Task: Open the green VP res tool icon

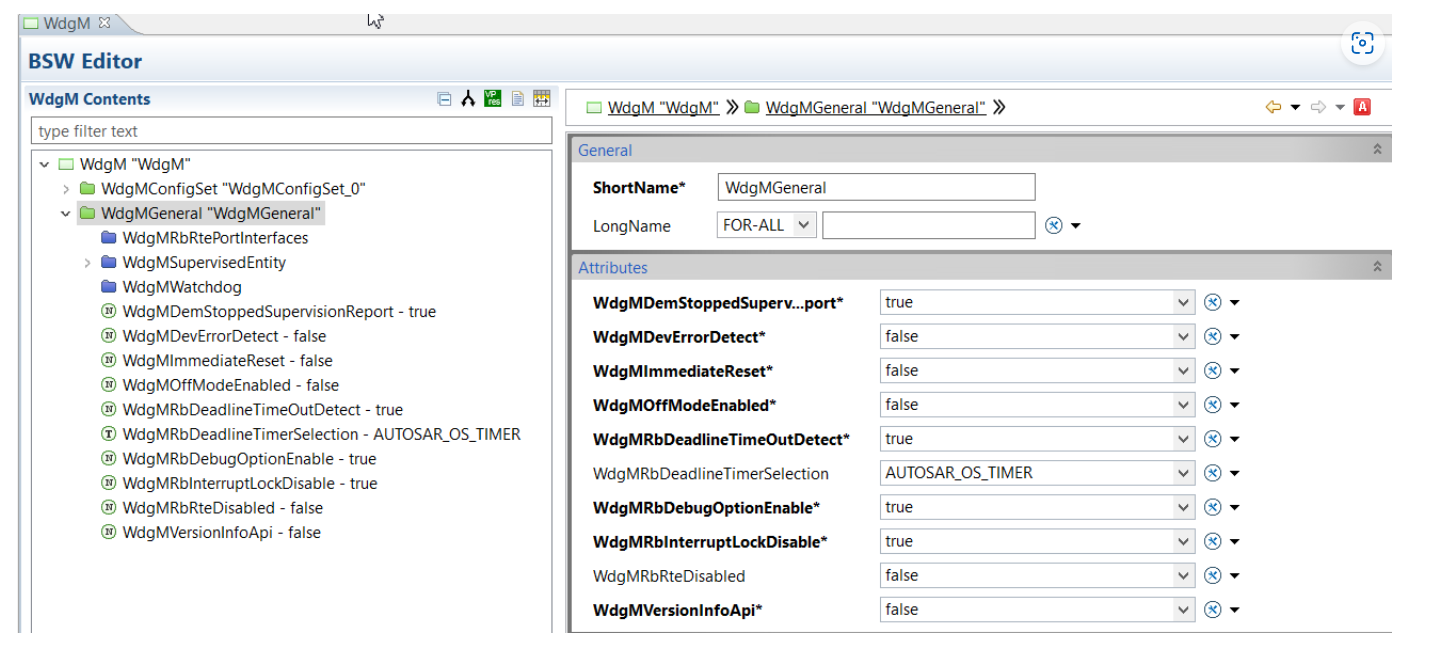Action: pyautogui.click(x=491, y=98)
